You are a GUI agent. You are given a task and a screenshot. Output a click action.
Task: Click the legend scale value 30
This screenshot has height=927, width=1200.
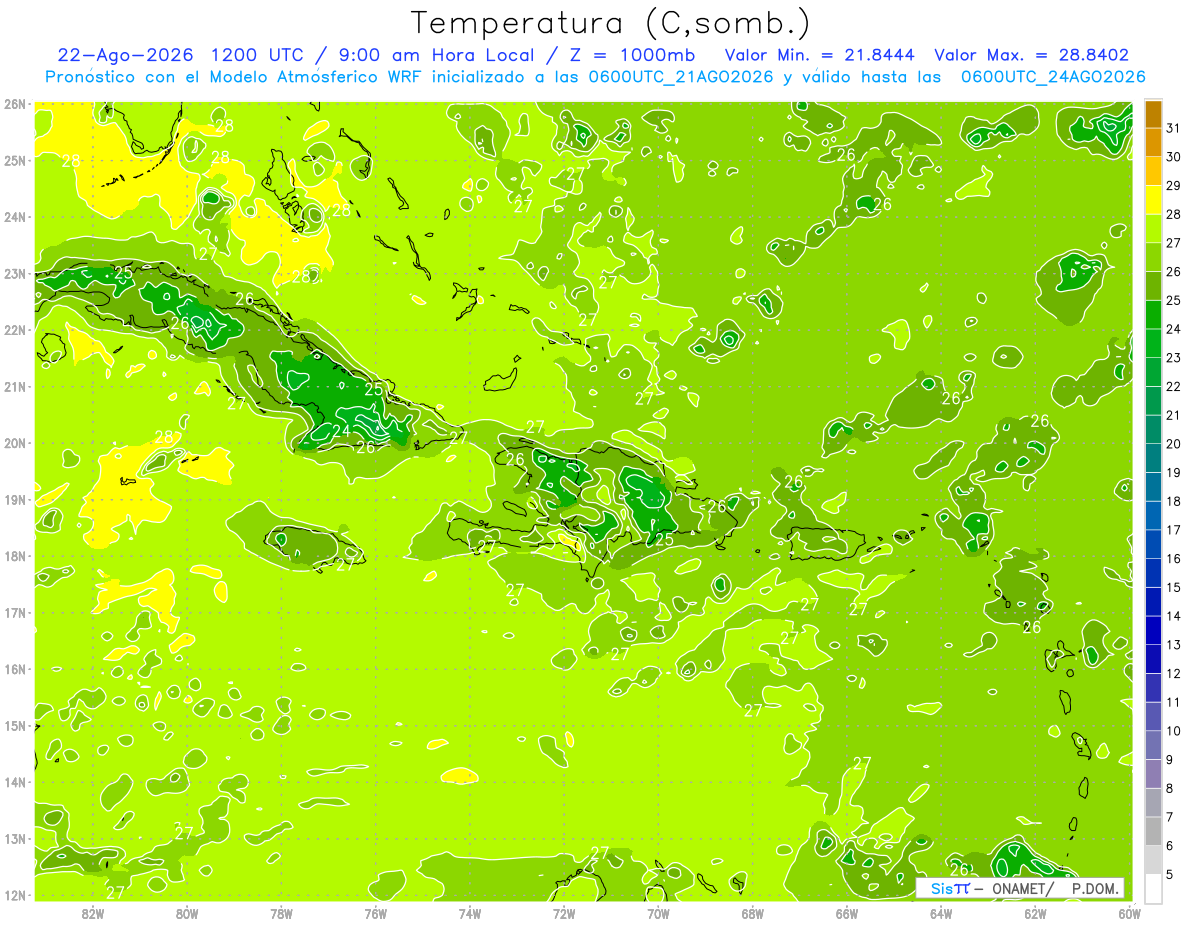[1173, 157]
